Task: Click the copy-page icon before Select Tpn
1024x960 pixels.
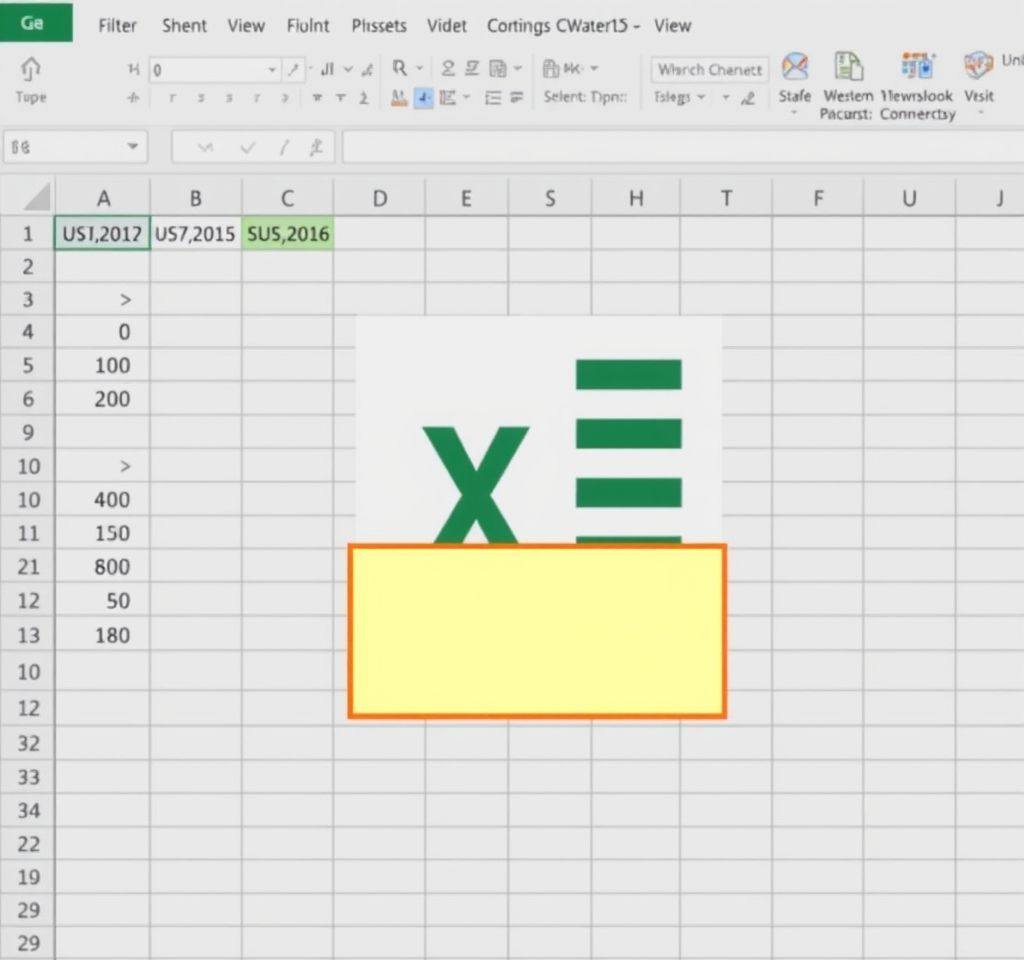Action: tap(498, 68)
